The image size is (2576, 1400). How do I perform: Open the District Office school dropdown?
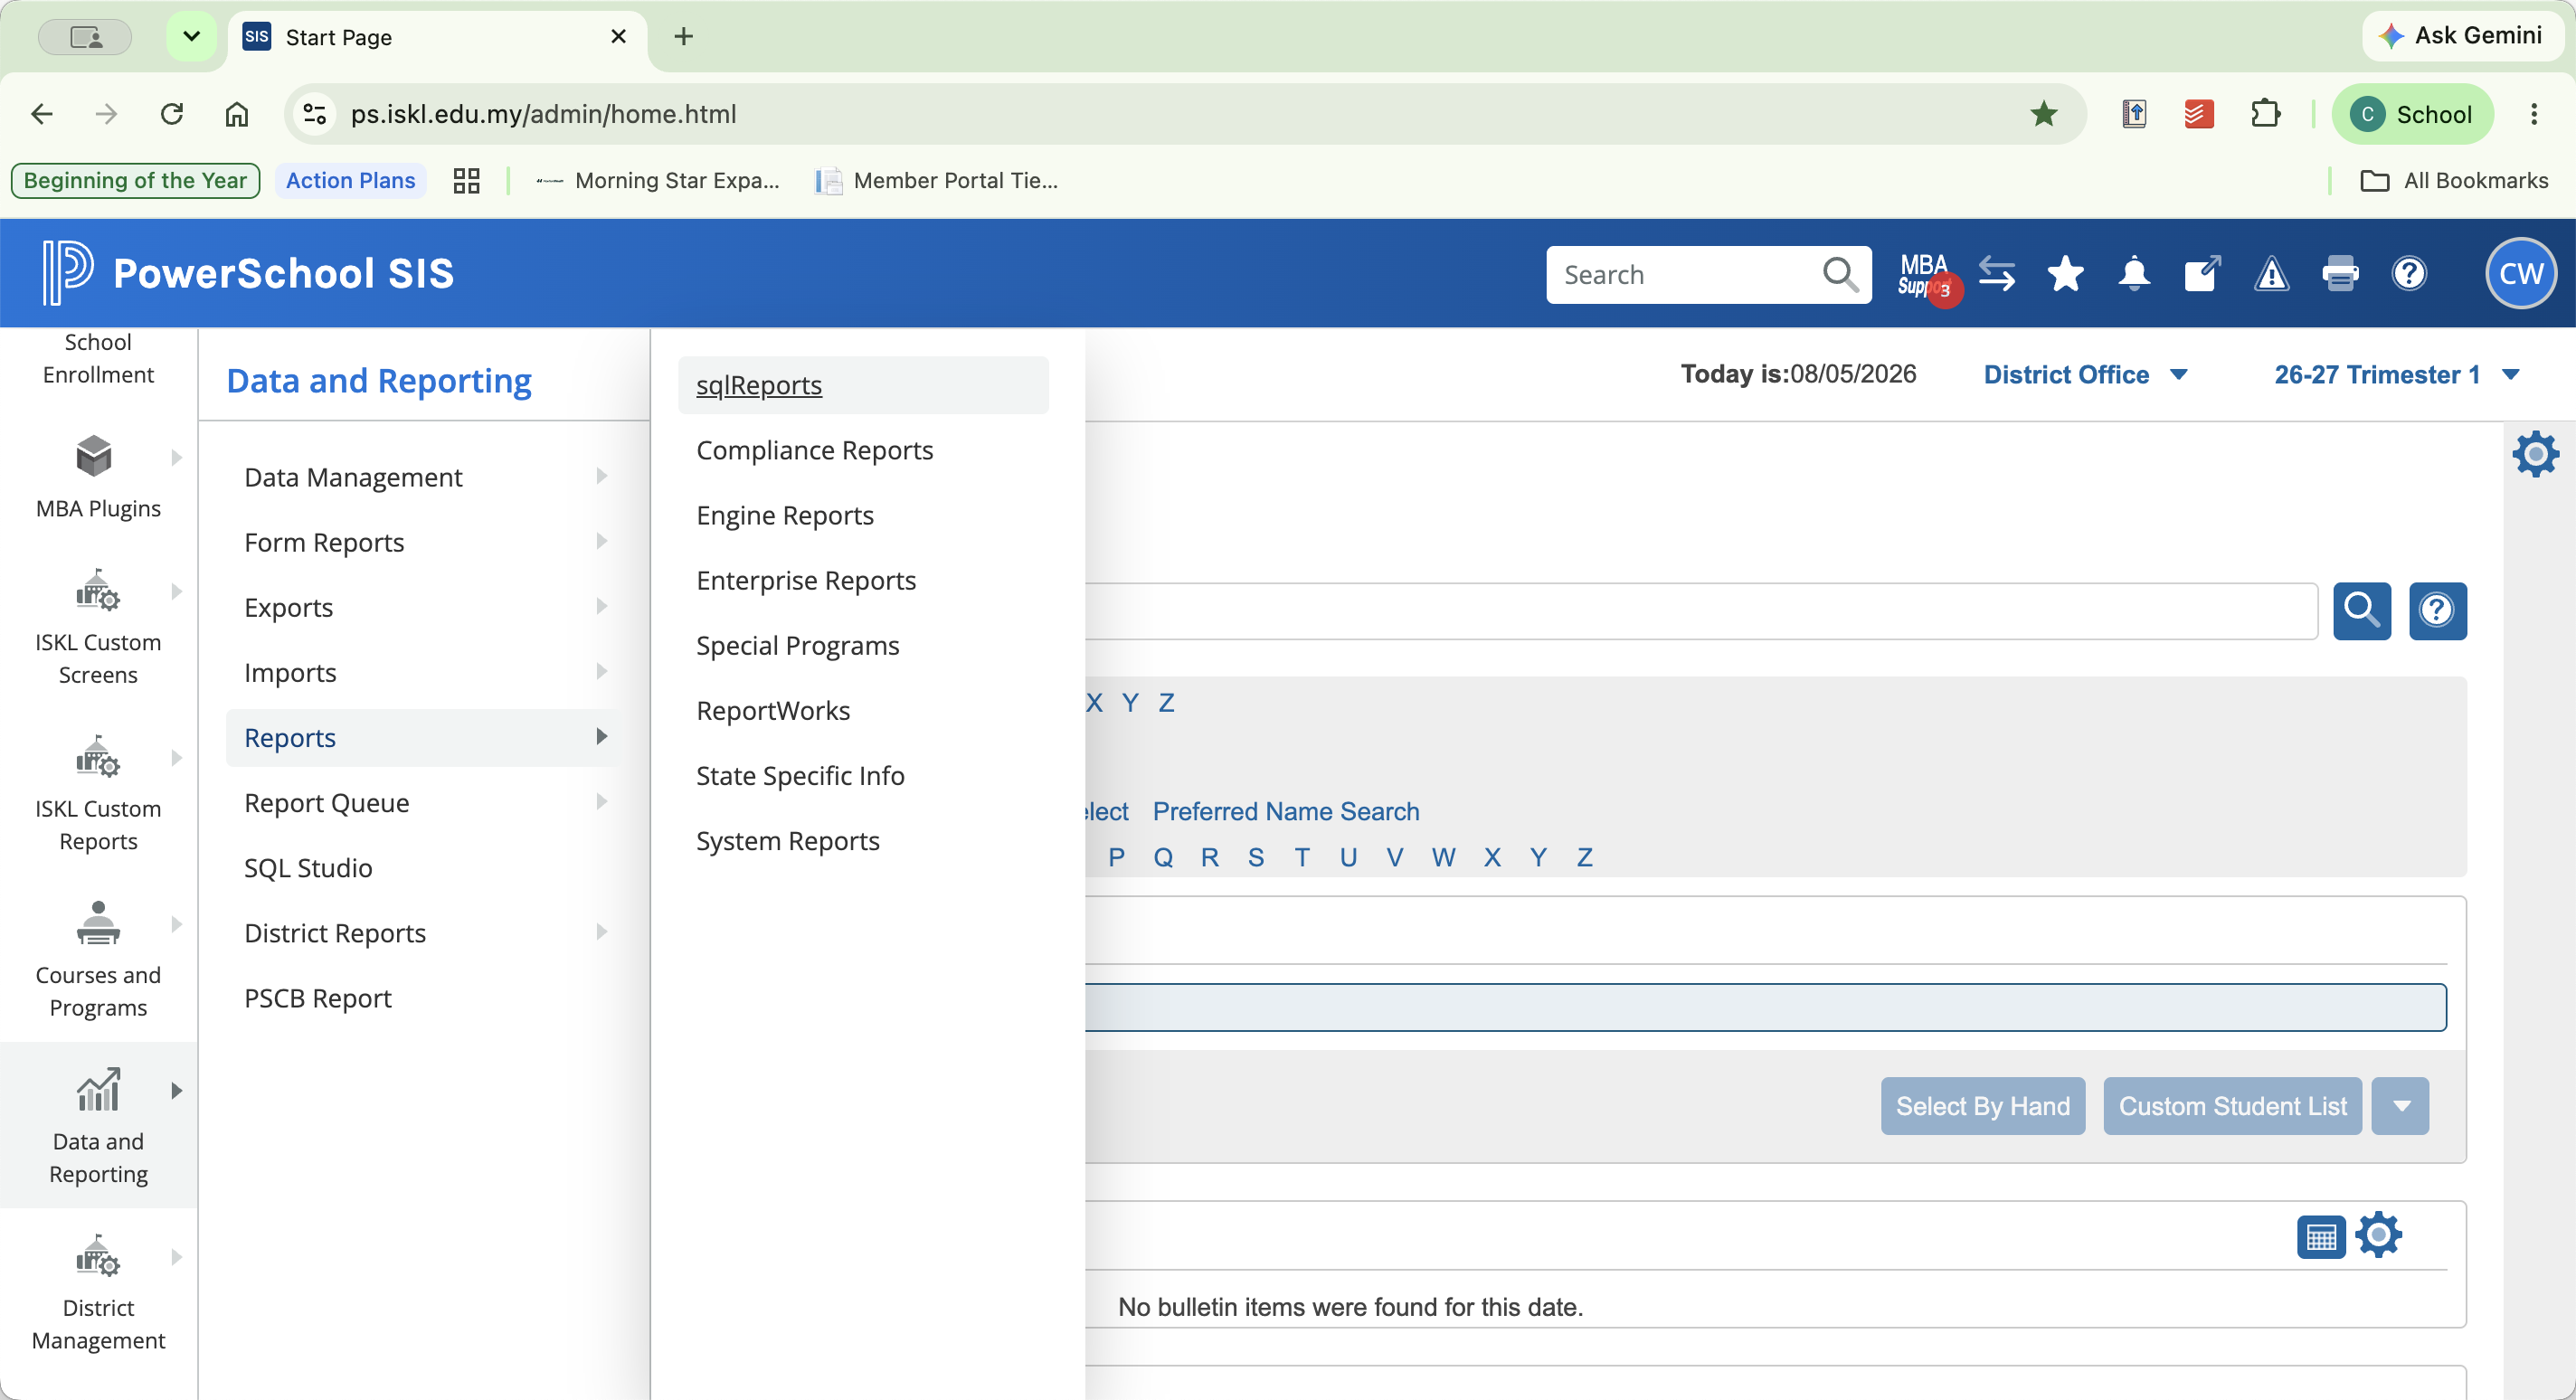pyautogui.click(x=2086, y=375)
